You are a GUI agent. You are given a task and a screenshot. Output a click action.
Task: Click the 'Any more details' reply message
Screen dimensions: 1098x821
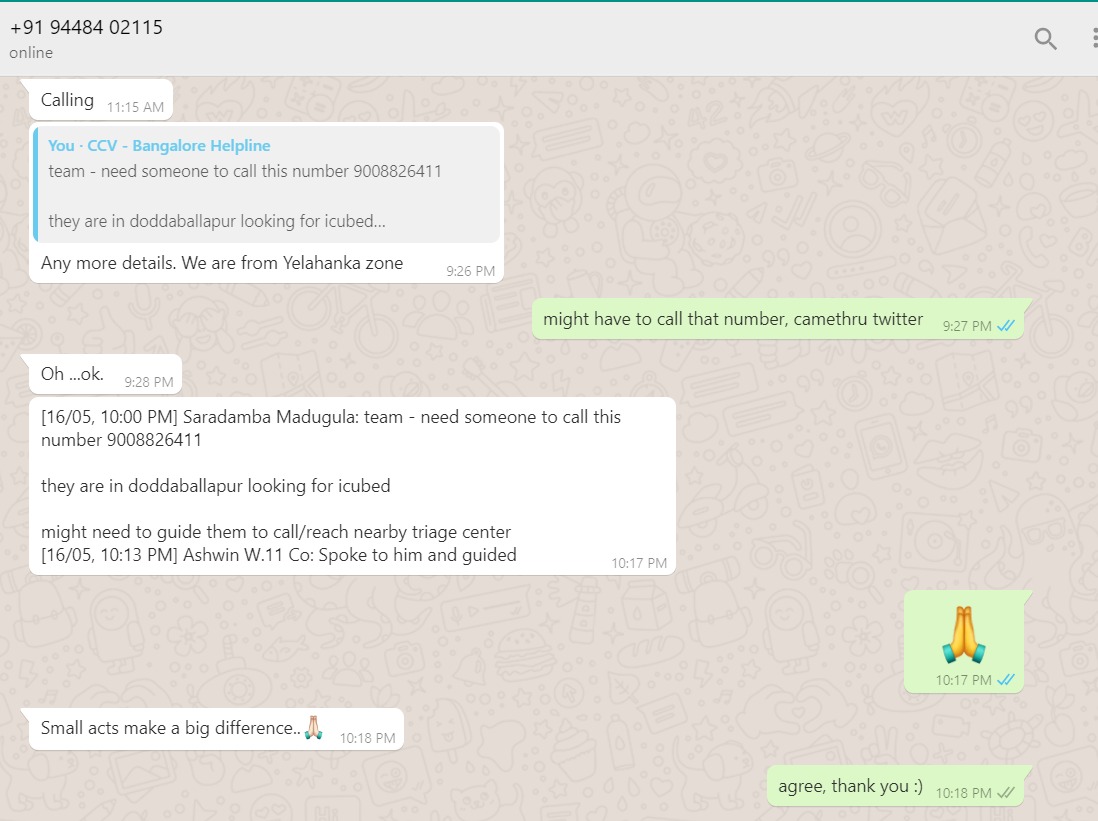(221, 262)
